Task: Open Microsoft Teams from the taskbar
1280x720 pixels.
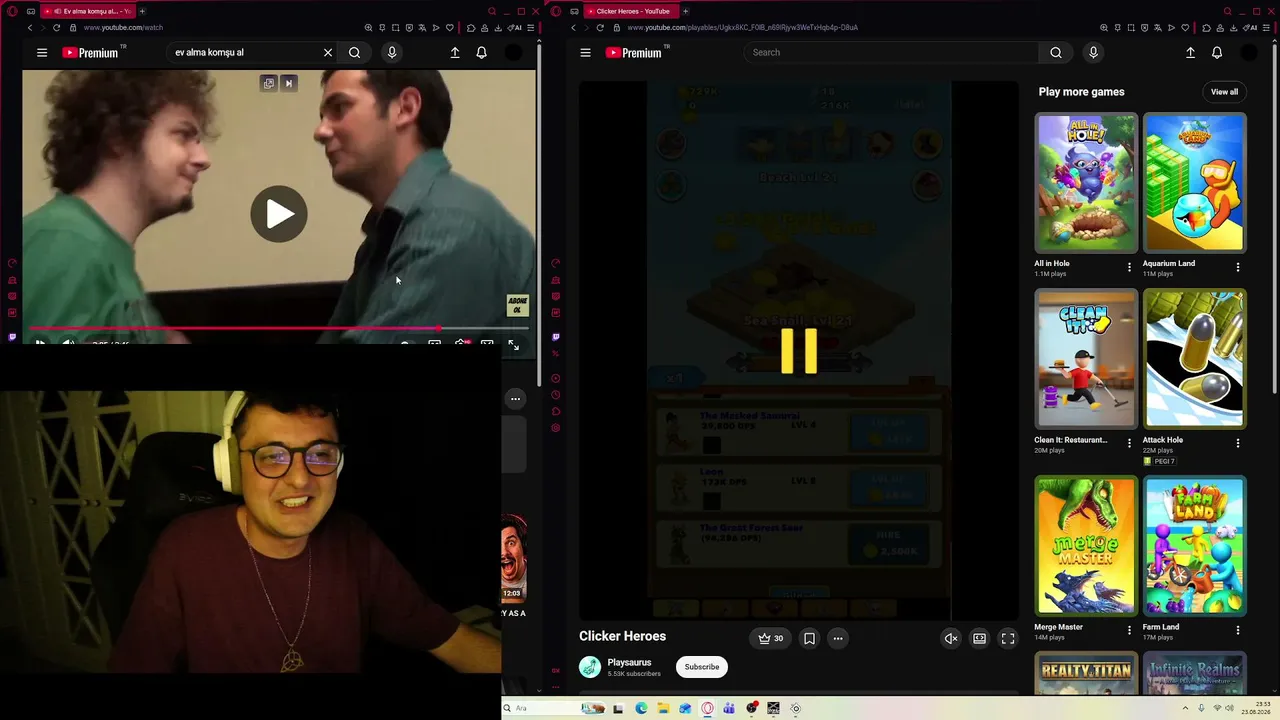Action: coord(729,708)
